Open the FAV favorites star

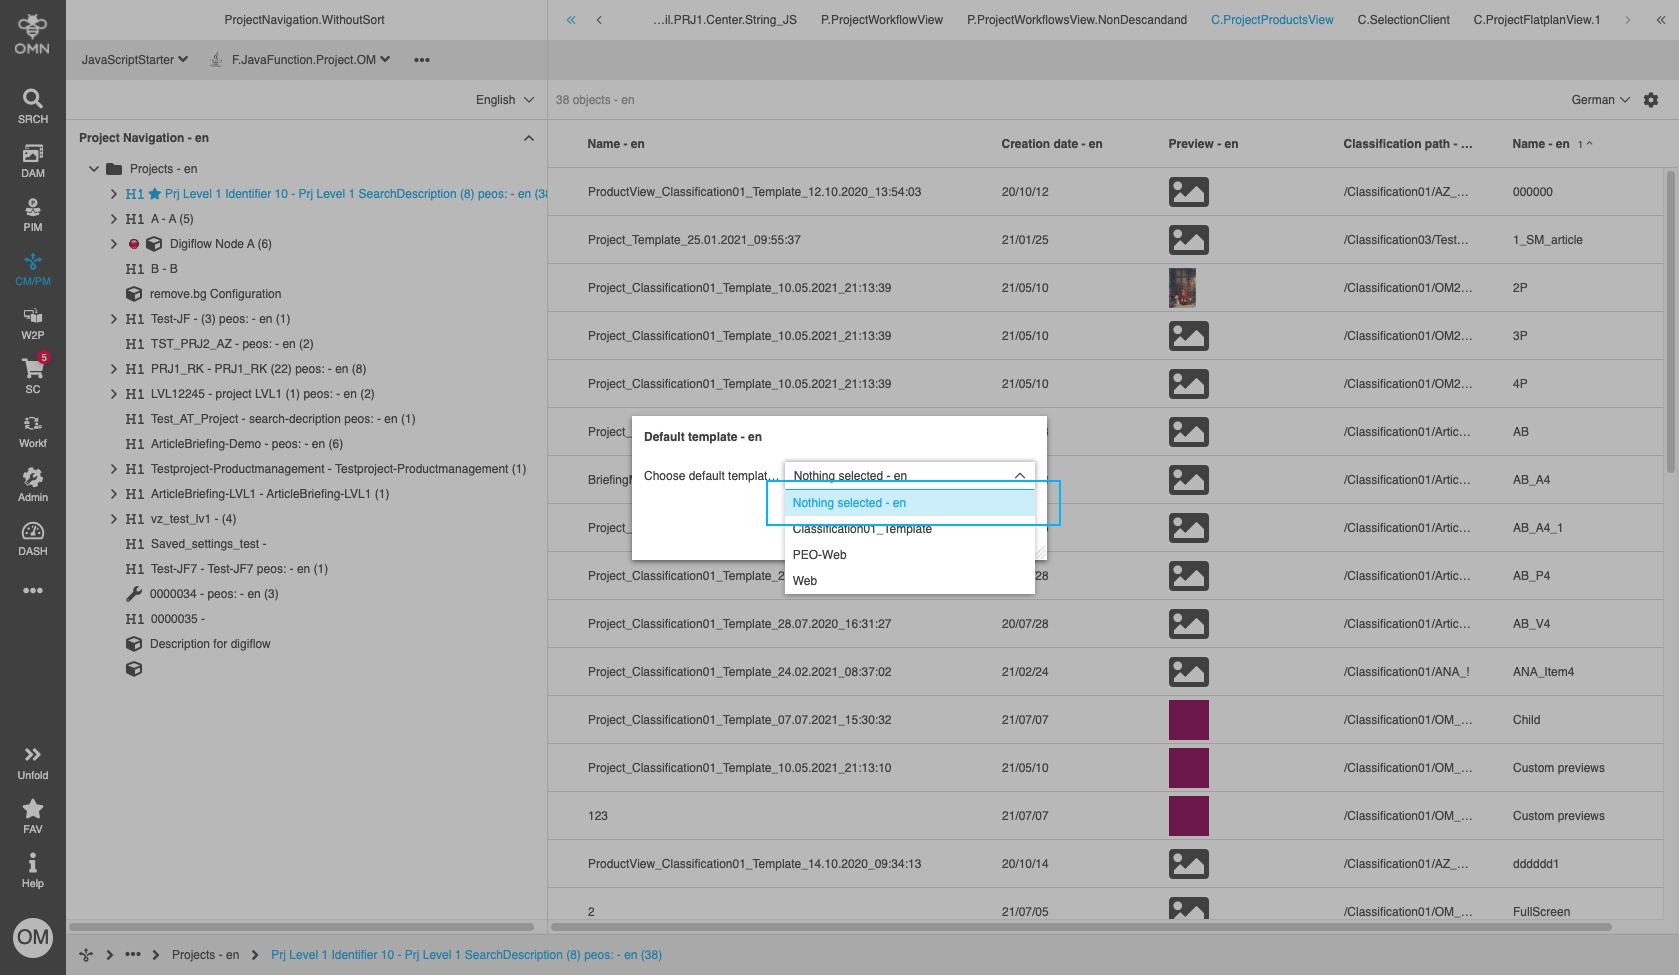pos(32,816)
